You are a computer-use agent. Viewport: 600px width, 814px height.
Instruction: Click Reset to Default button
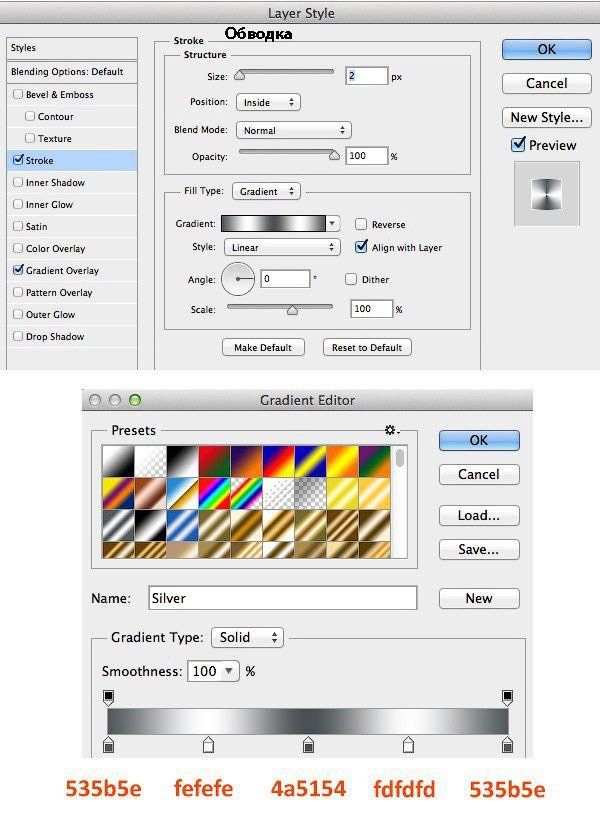click(367, 347)
